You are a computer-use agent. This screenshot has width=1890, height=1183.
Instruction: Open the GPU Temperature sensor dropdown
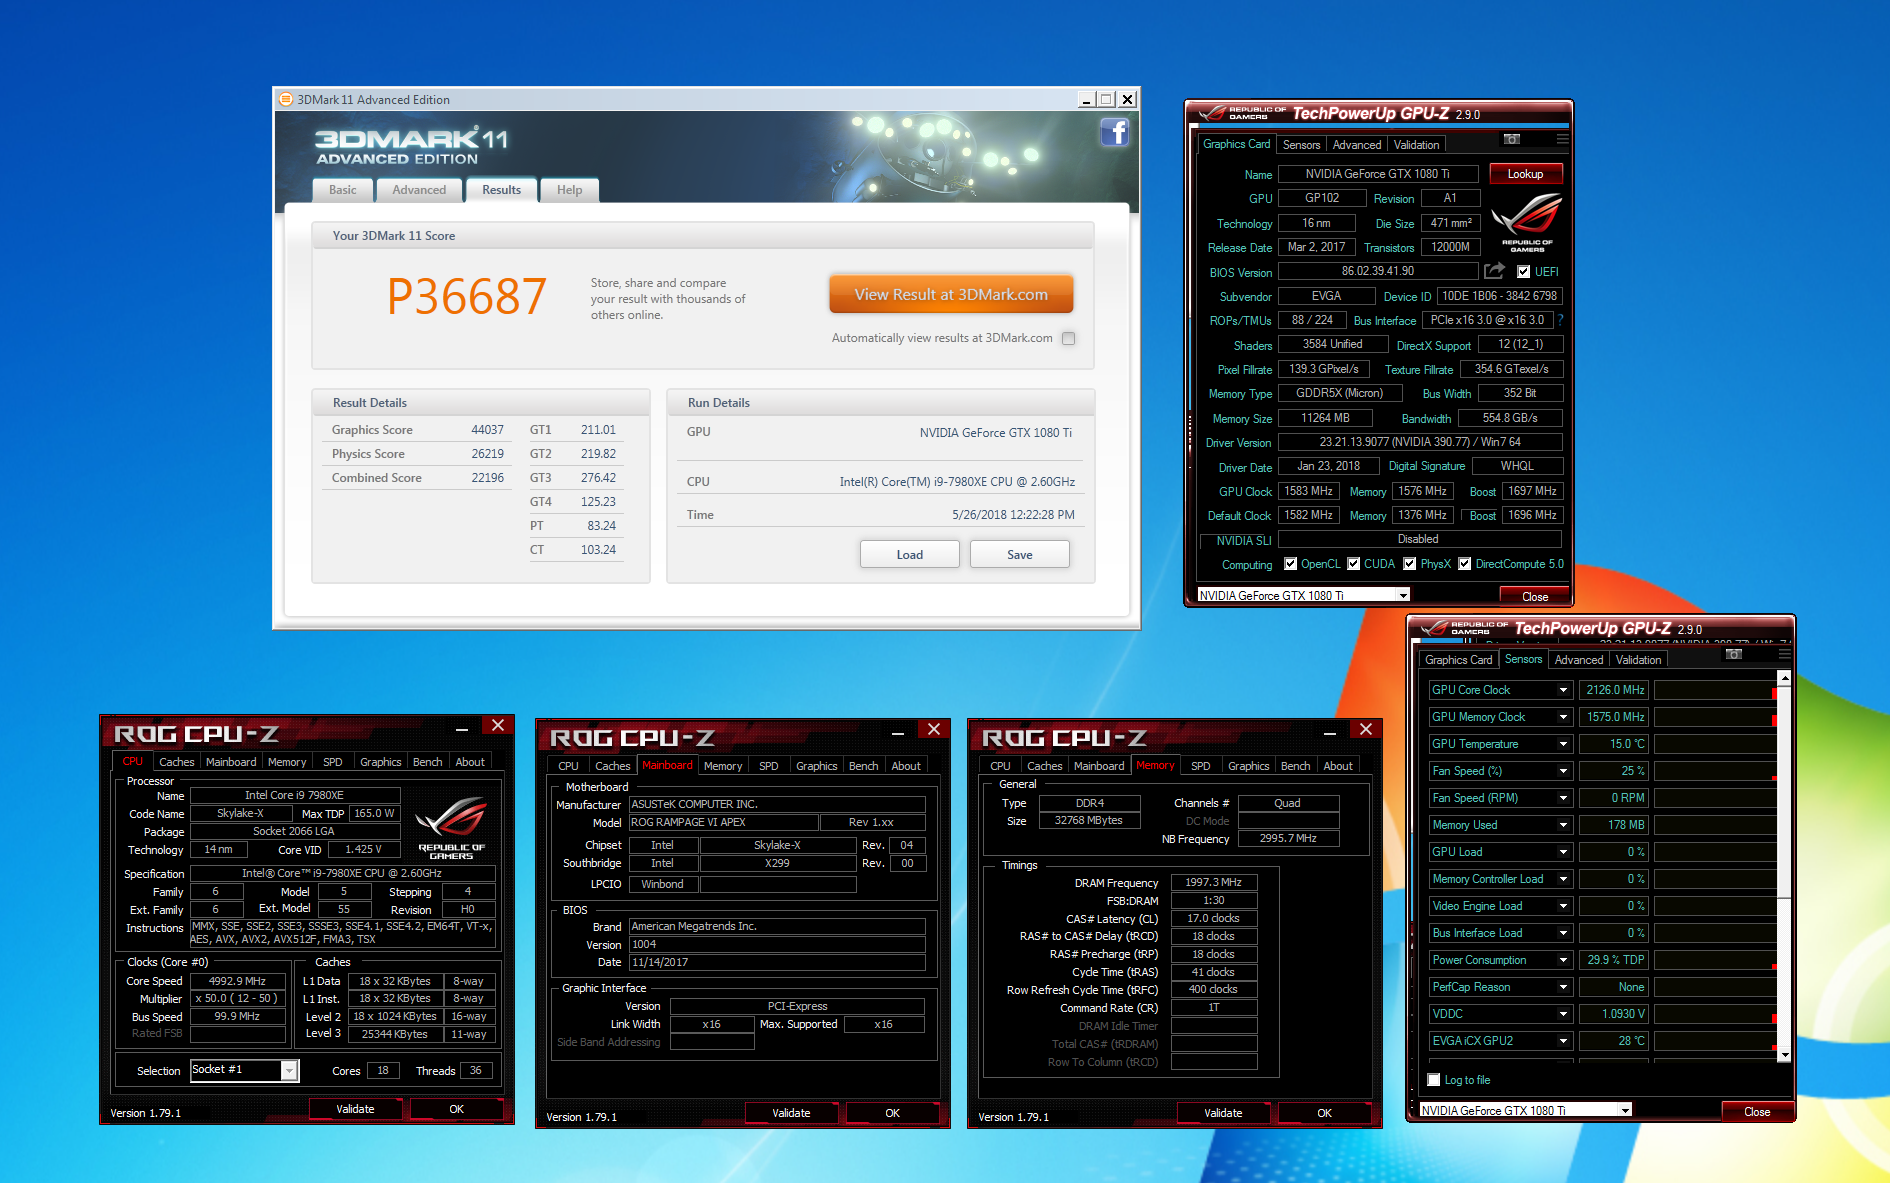pos(1563,744)
